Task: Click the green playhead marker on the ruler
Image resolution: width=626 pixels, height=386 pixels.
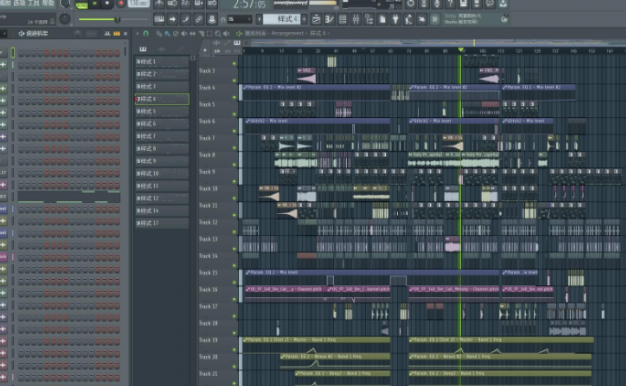Action: click(461, 50)
